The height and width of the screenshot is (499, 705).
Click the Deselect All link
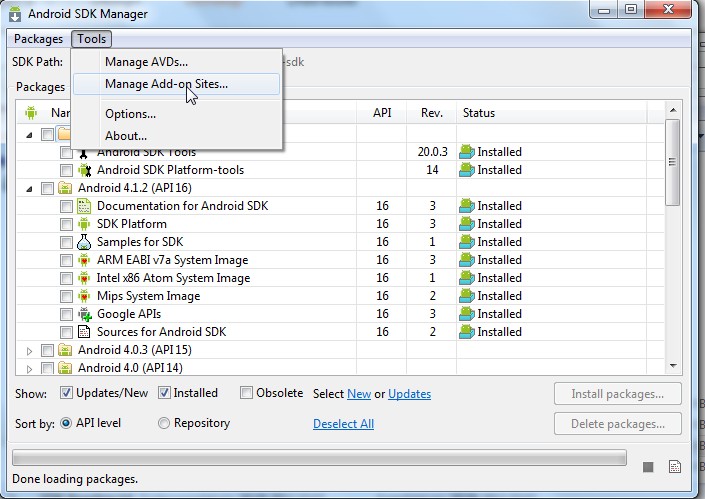coord(343,424)
